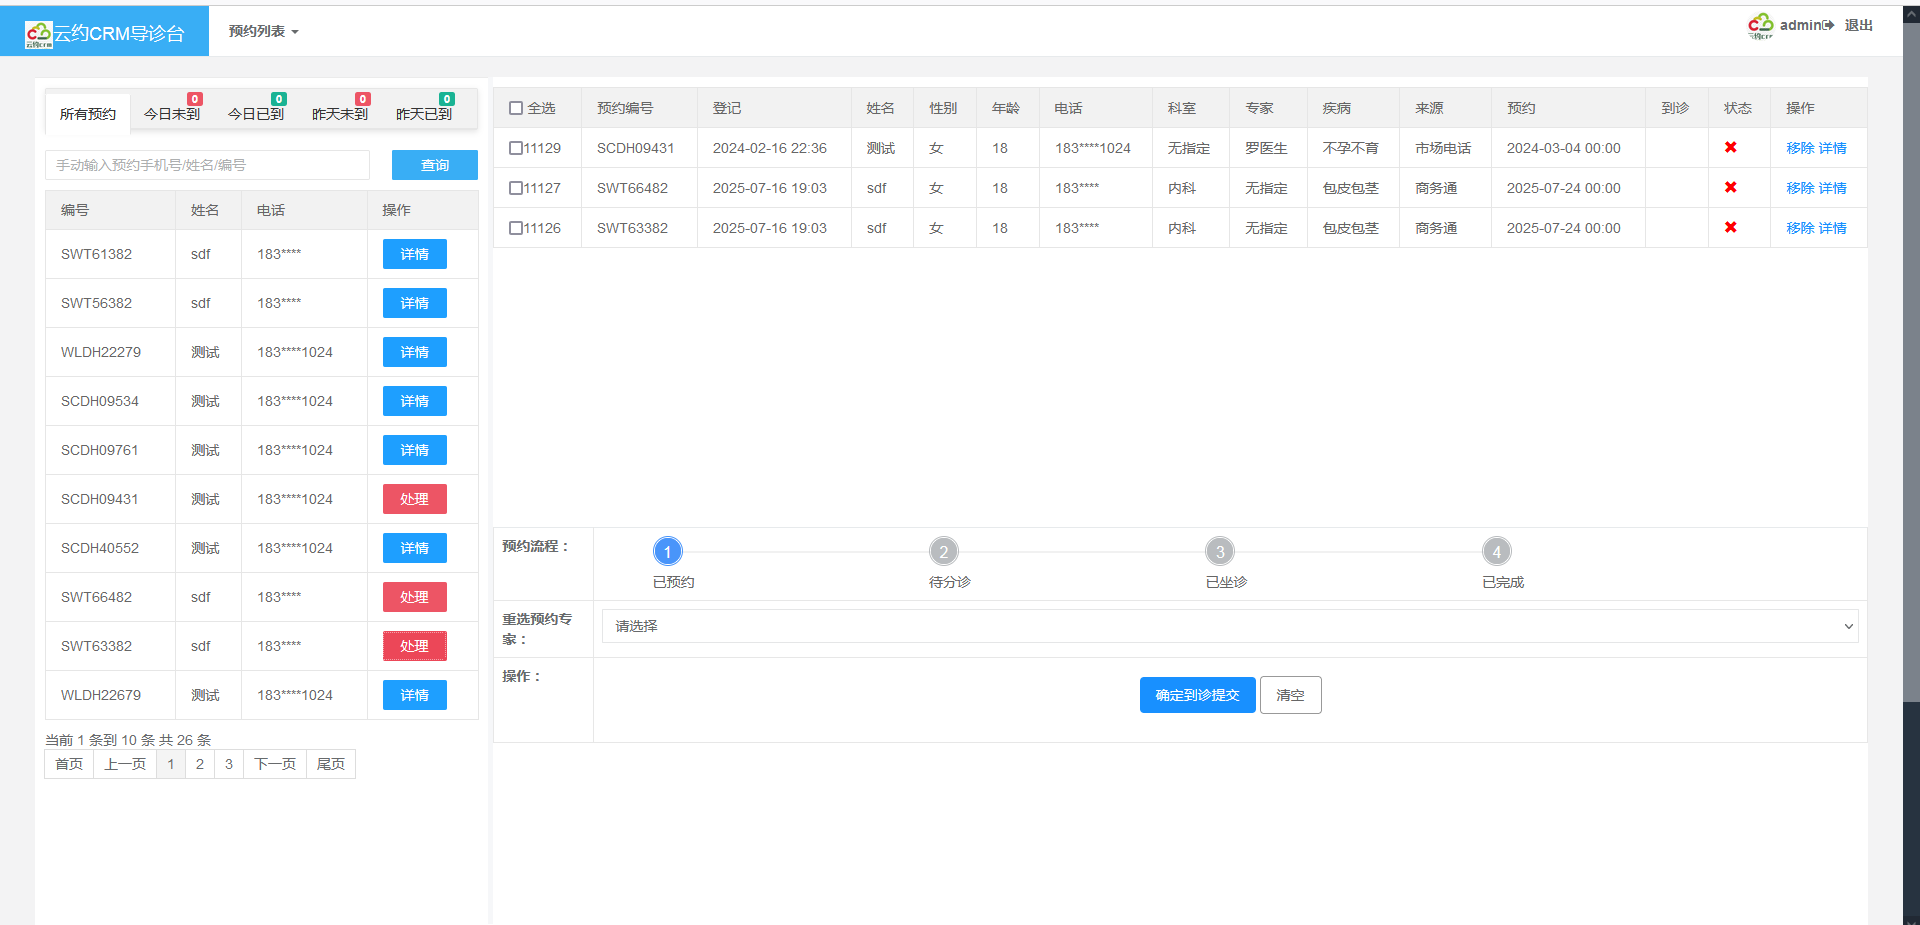The image size is (1920, 925).
Task: Check the 全选 select-all checkbox
Action: 516,108
